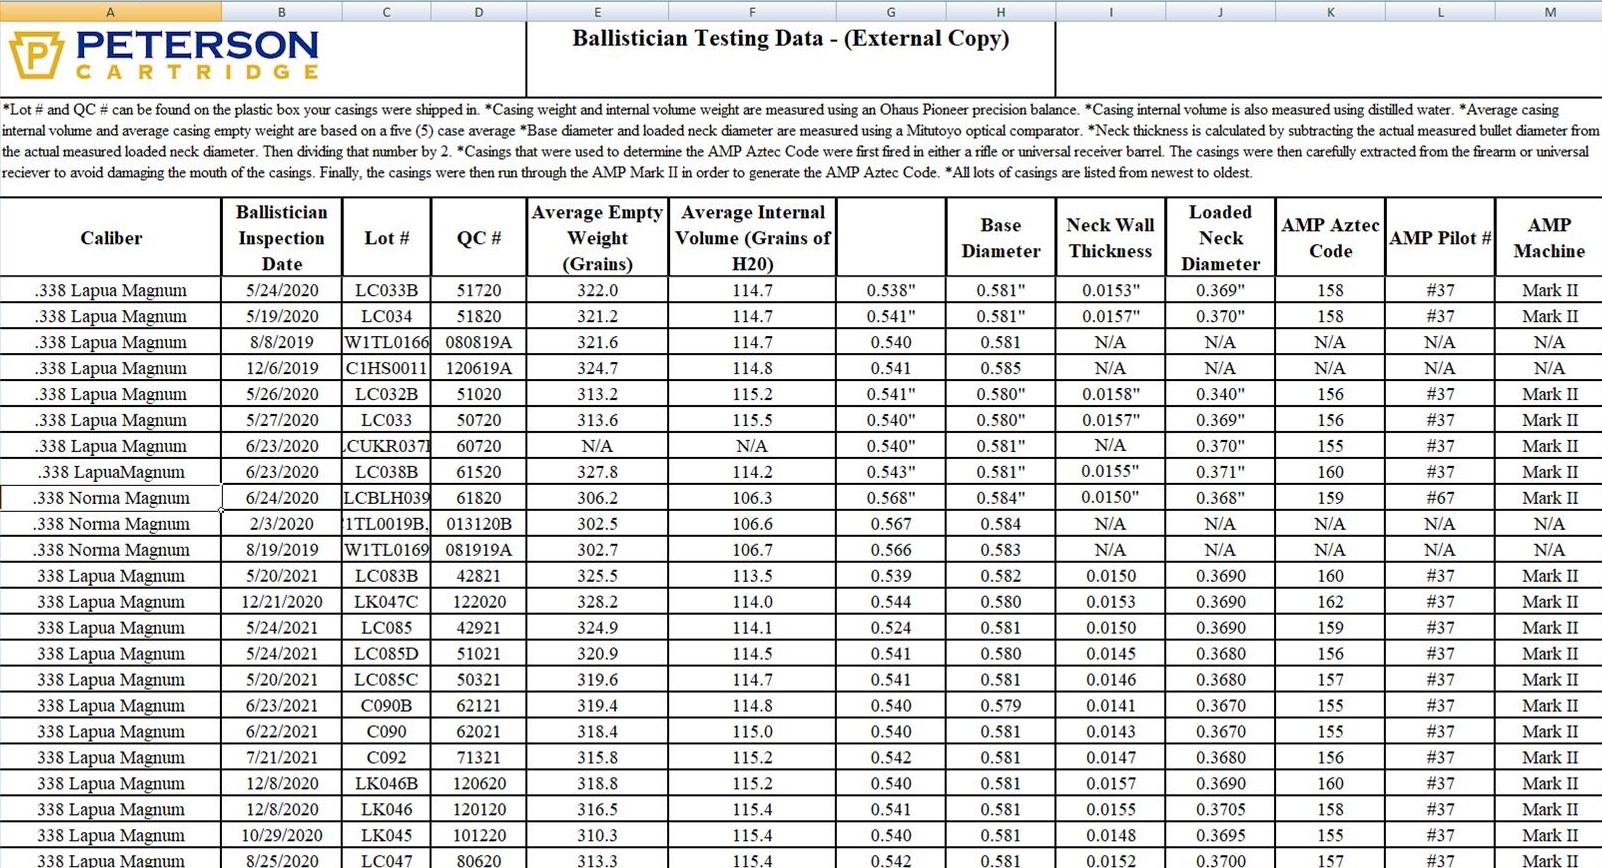The width and height of the screenshot is (1602, 868).
Task: Select lot cell W1TL0166
Action: [x=386, y=342]
